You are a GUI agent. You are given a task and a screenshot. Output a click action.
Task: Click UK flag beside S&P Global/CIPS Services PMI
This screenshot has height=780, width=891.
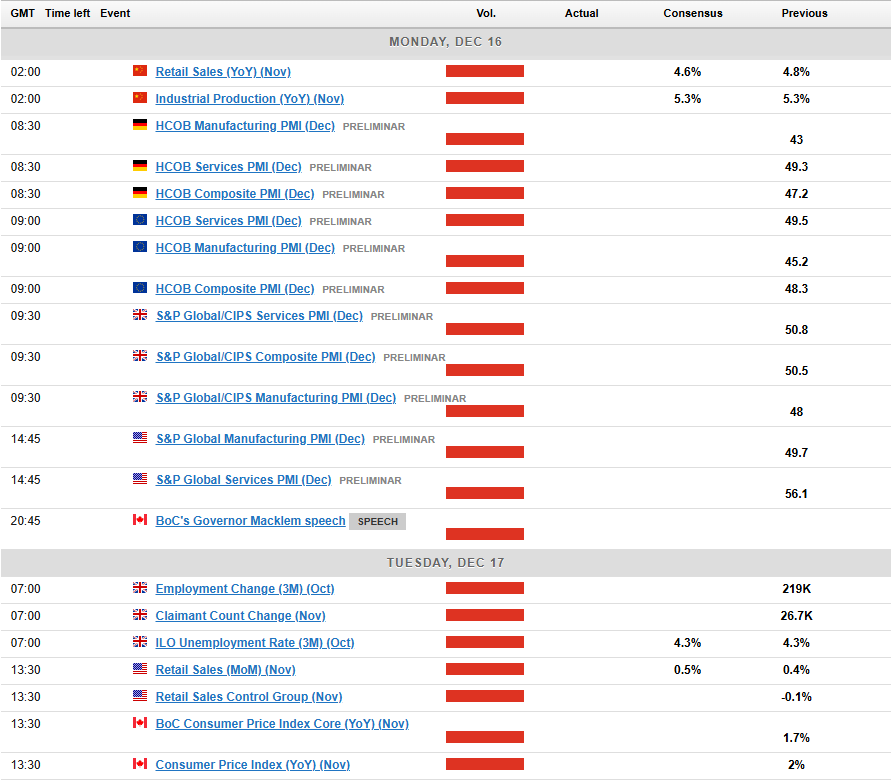pyautogui.click(x=140, y=315)
